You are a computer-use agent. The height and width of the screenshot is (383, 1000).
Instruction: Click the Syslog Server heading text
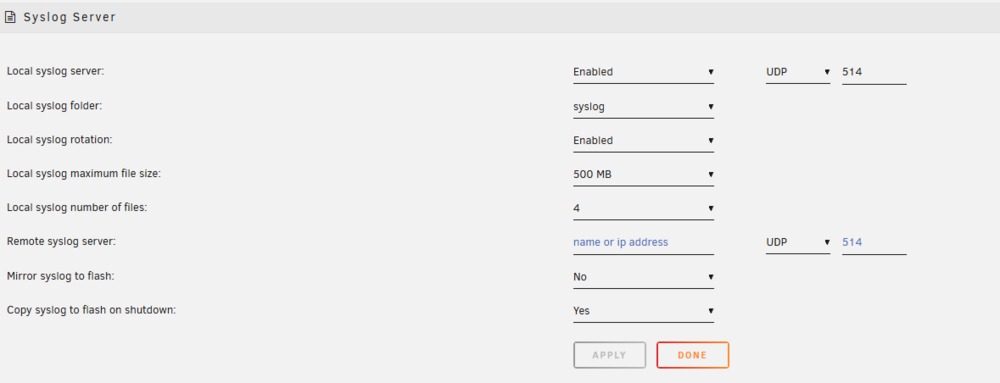70,17
